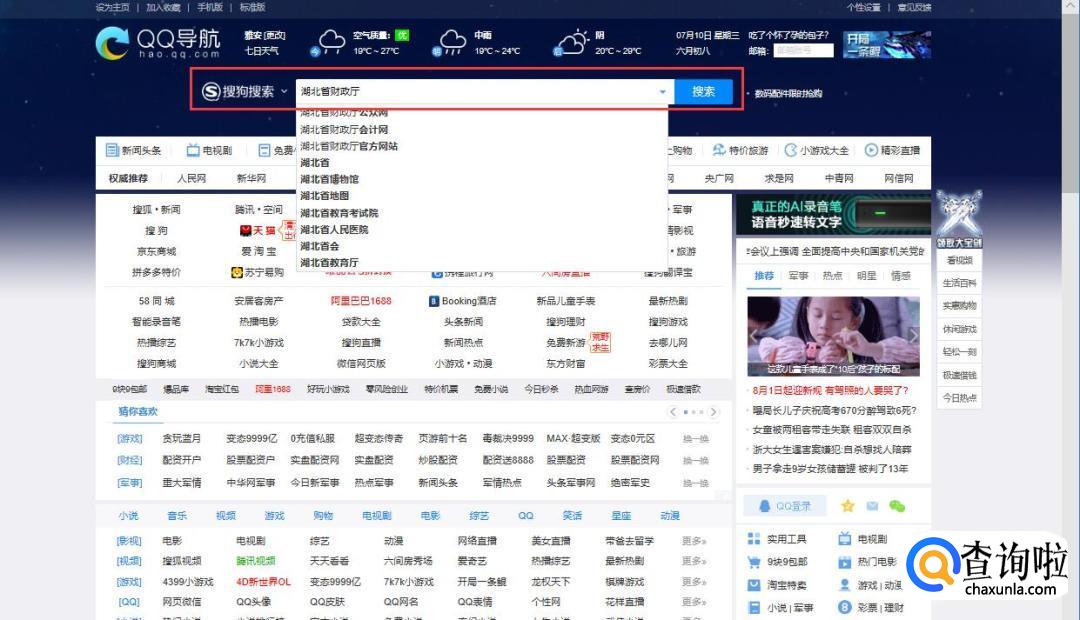Click 换一换 in the [财经] row
Image resolution: width=1080 pixels, height=620 pixels.
tap(695, 460)
